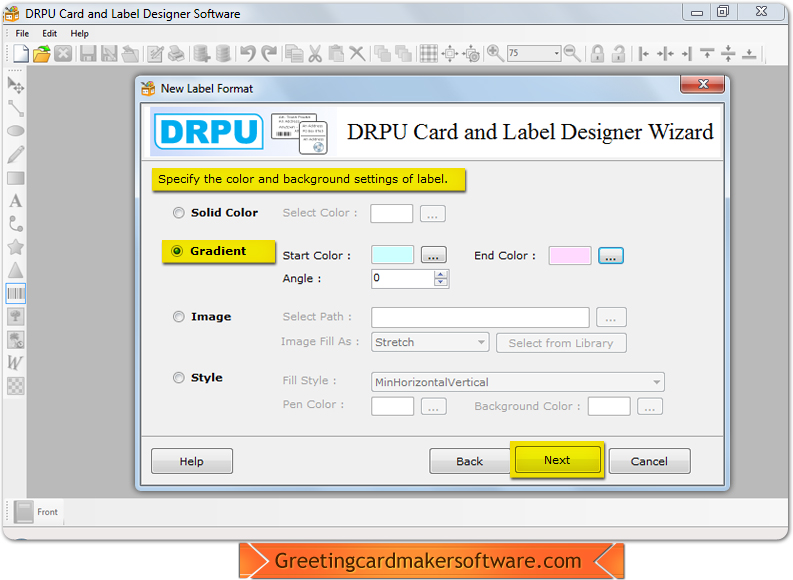Switch to the Front tab
793x580 pixels.
[x=36, y=512]
